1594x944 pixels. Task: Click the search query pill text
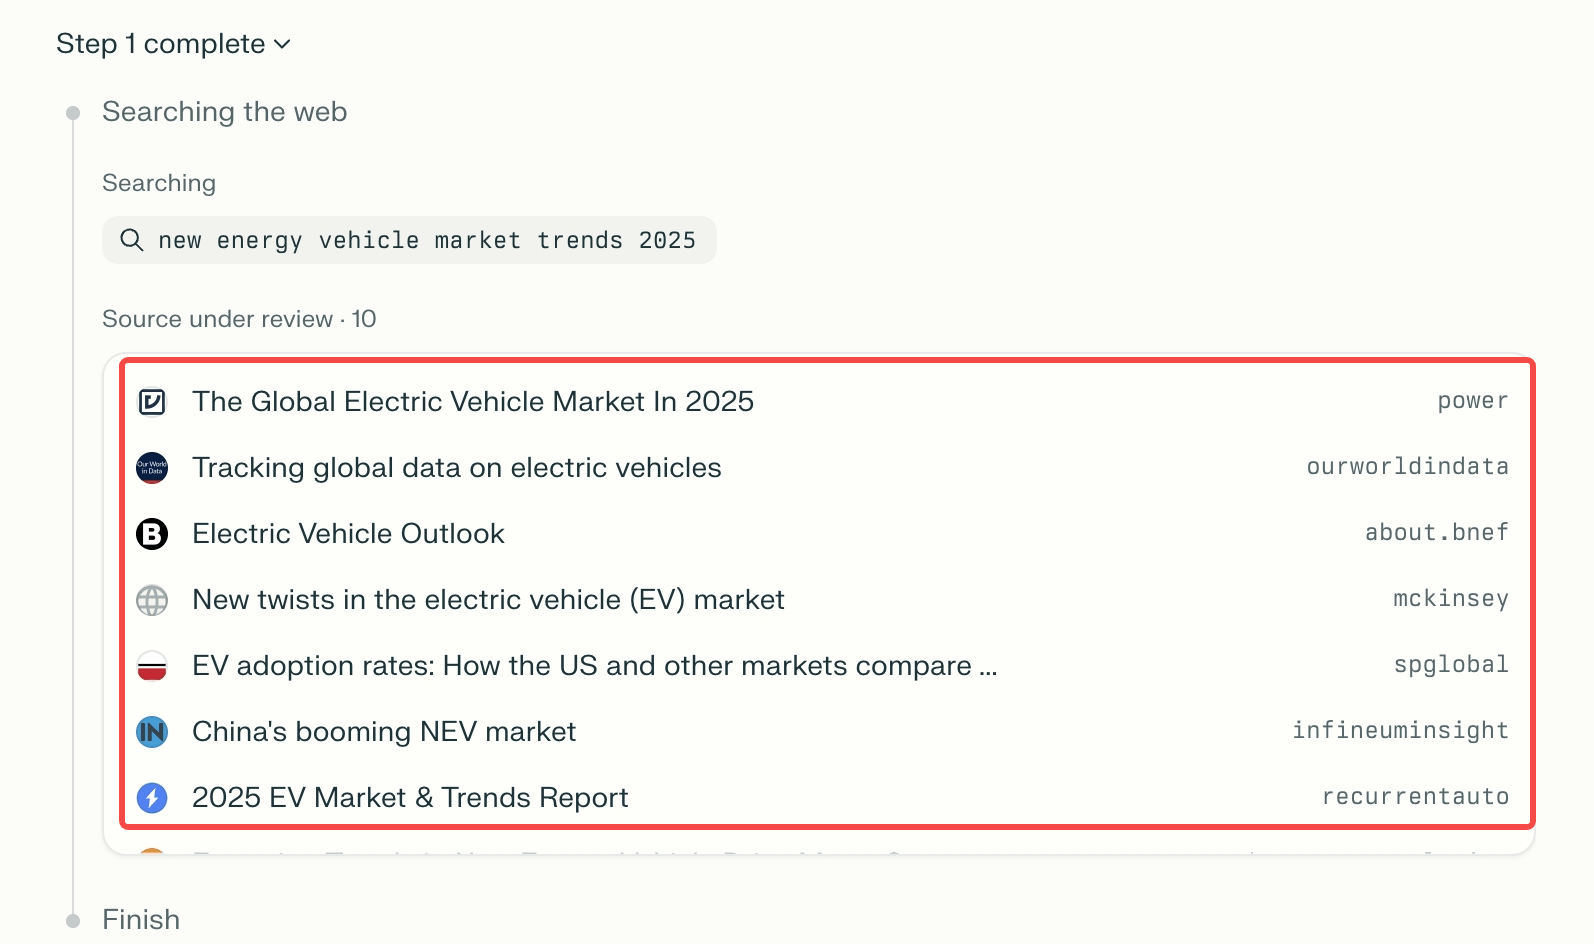(426, 241)
